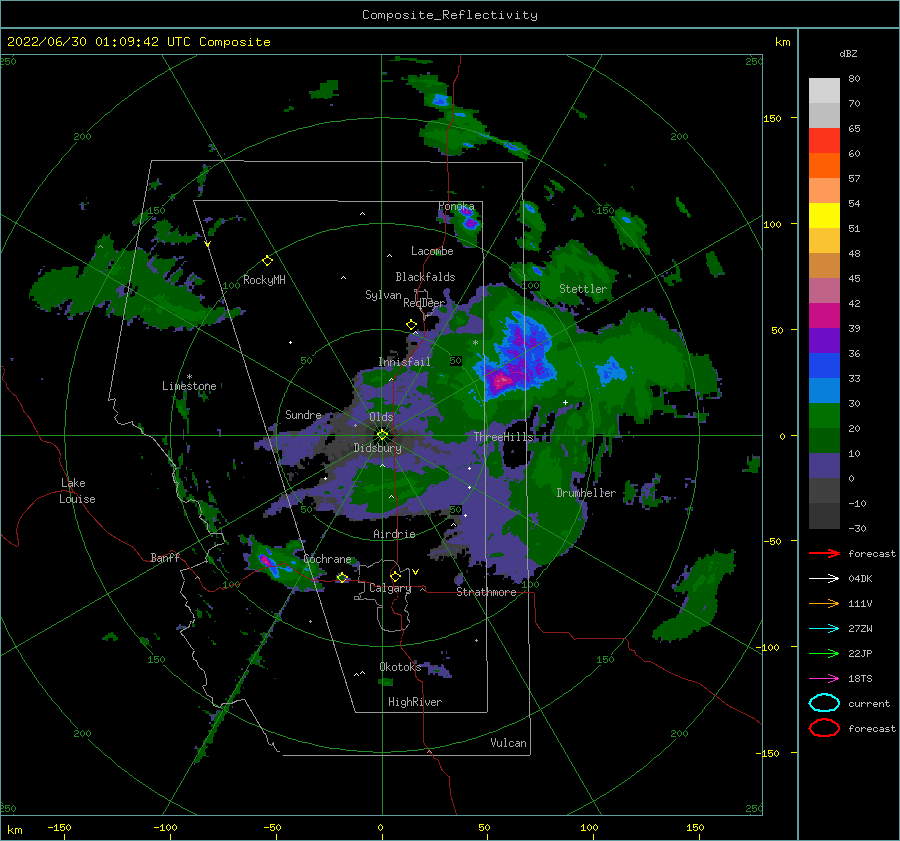The width and height of the screenshot is (900, 841).
Task: Click the Lake Louise label
Action: (x=77, y=491)
